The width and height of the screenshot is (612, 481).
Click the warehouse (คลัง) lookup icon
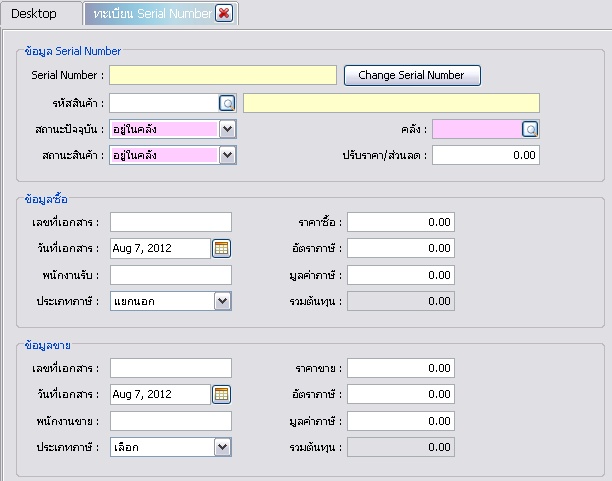coord(530,129)
